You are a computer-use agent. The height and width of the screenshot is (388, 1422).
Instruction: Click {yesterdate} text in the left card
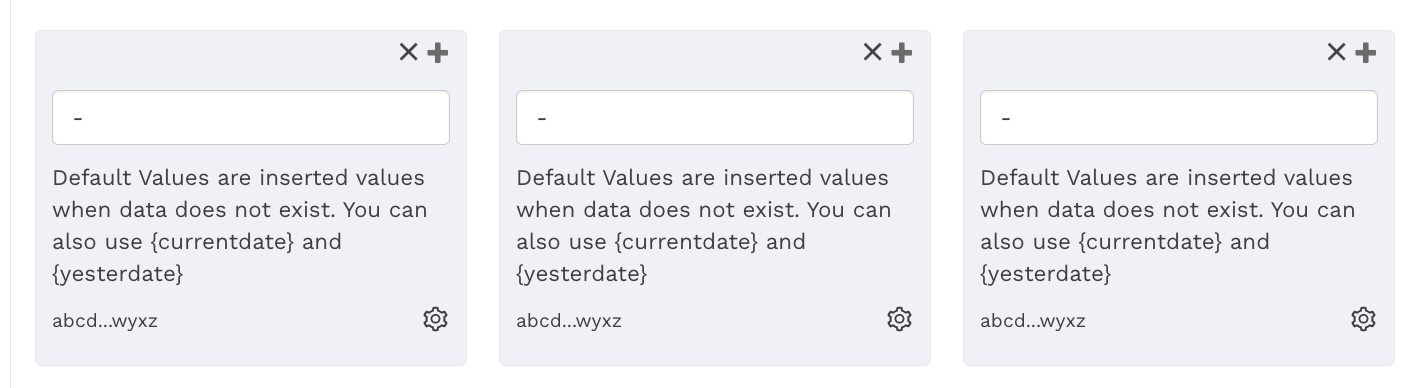[x=118, y=274]
